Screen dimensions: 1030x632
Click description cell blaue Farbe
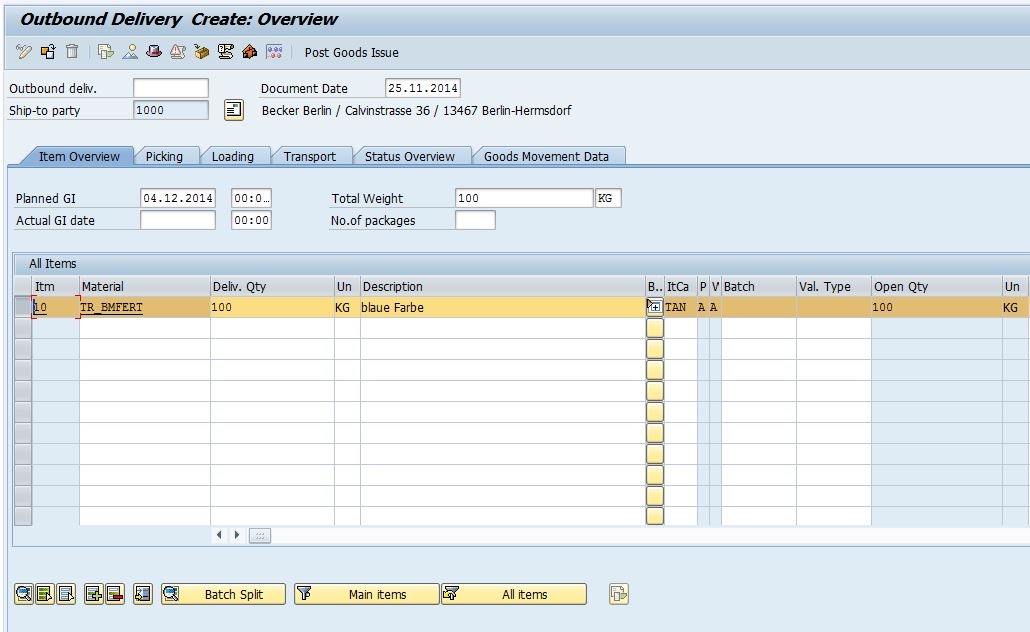[503, 307]
